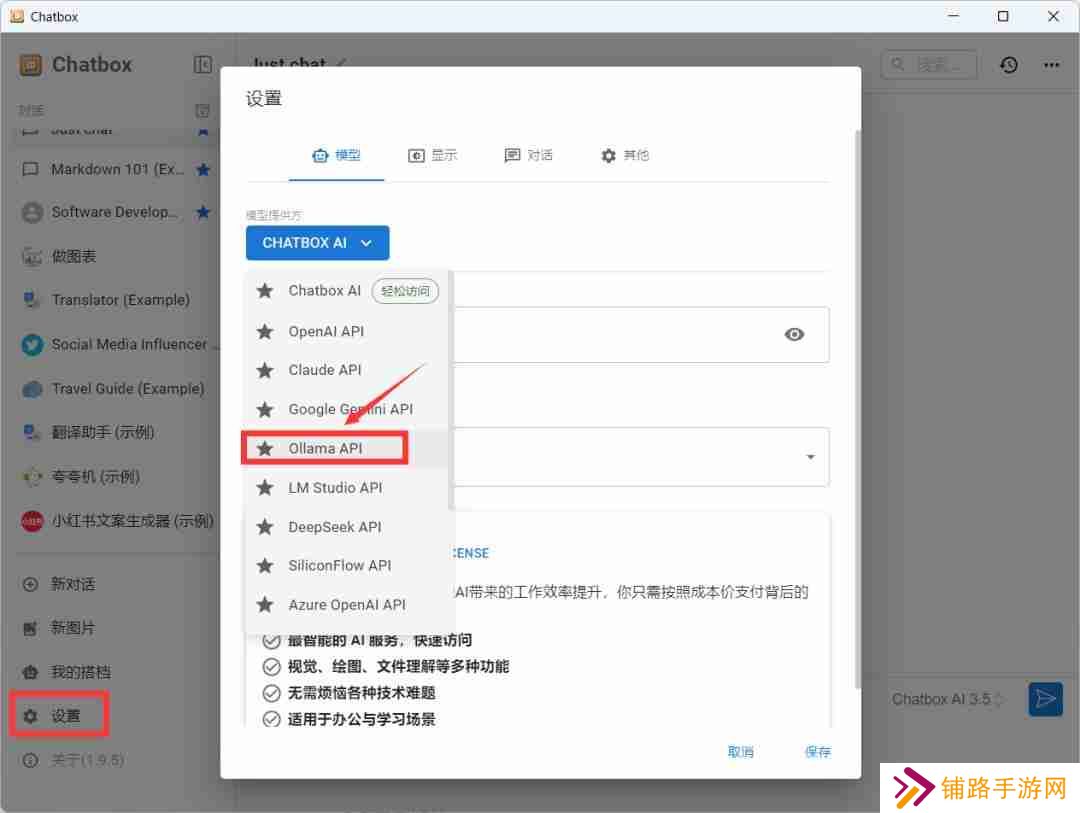Click the 保存 save button
The height and width of the screenshot is (813, 1080).
[x=818, y=752]
